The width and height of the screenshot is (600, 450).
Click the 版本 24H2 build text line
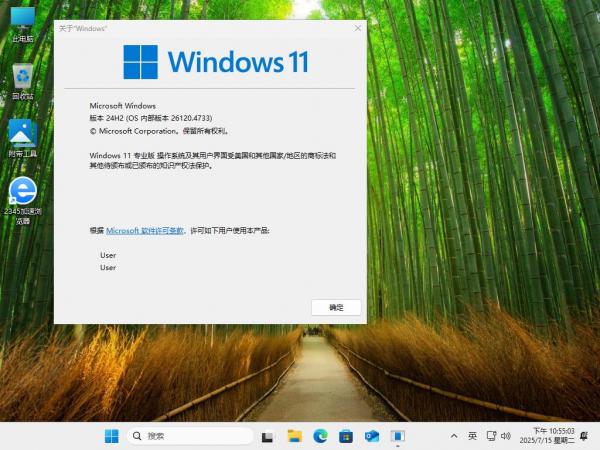click(151, 118)
